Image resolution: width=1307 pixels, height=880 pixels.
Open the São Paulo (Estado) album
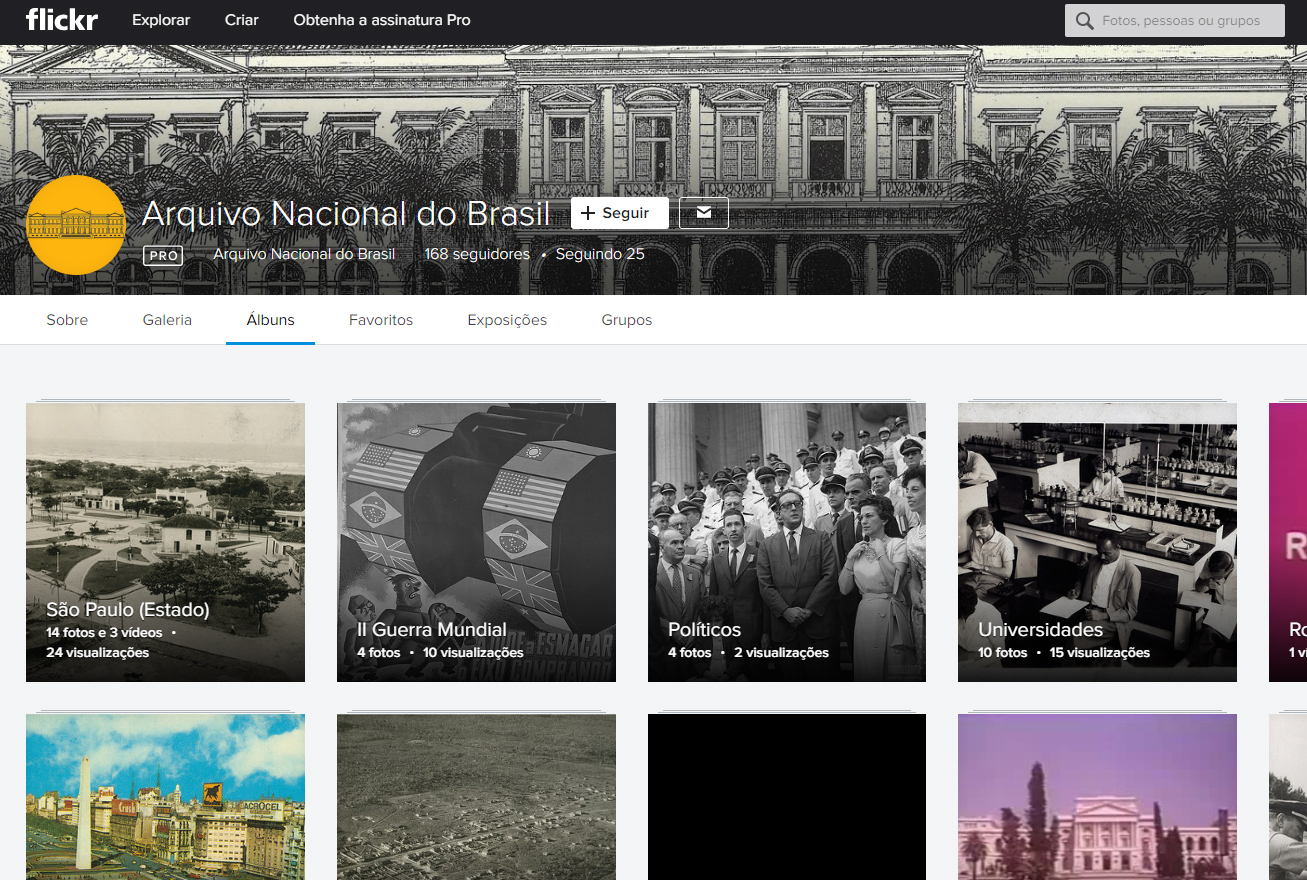(165, 541)
